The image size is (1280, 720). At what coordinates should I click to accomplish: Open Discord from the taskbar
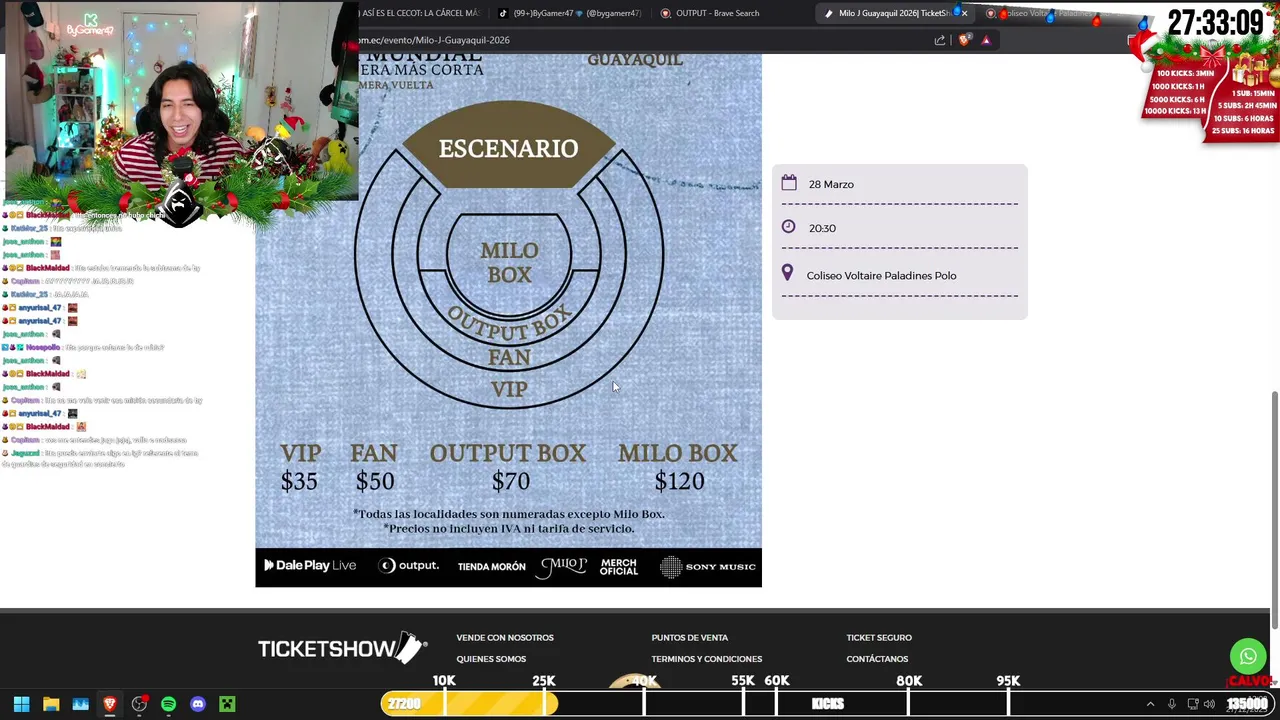click(x=198, y=704)
